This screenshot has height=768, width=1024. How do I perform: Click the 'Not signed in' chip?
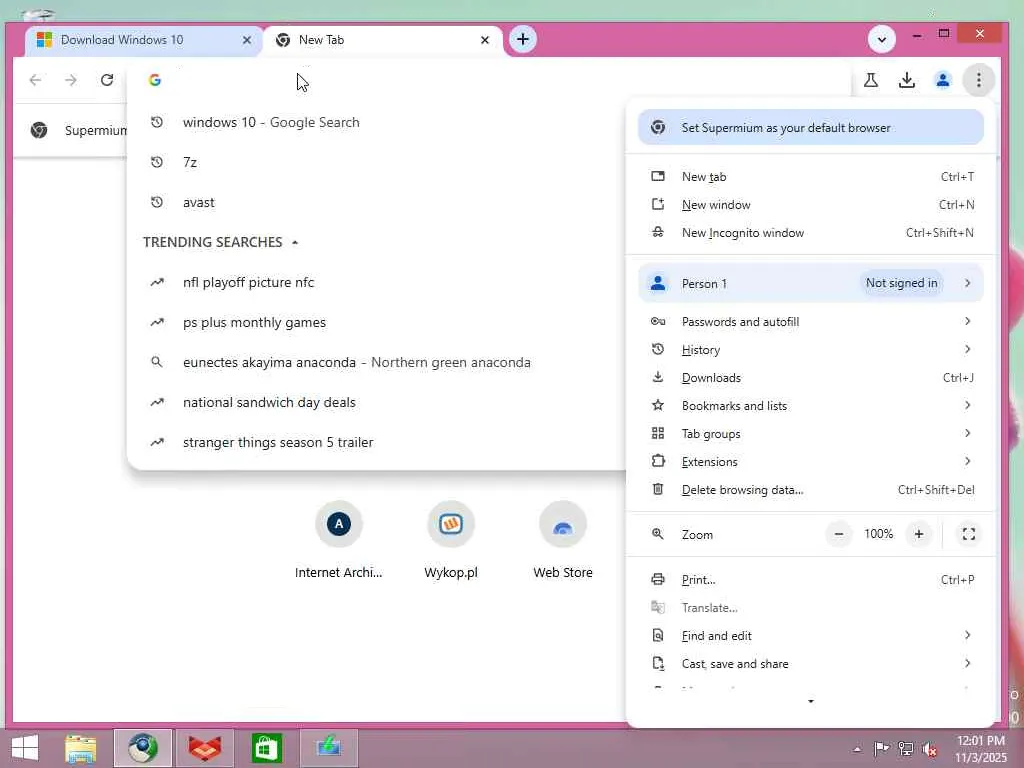(901, 283)
